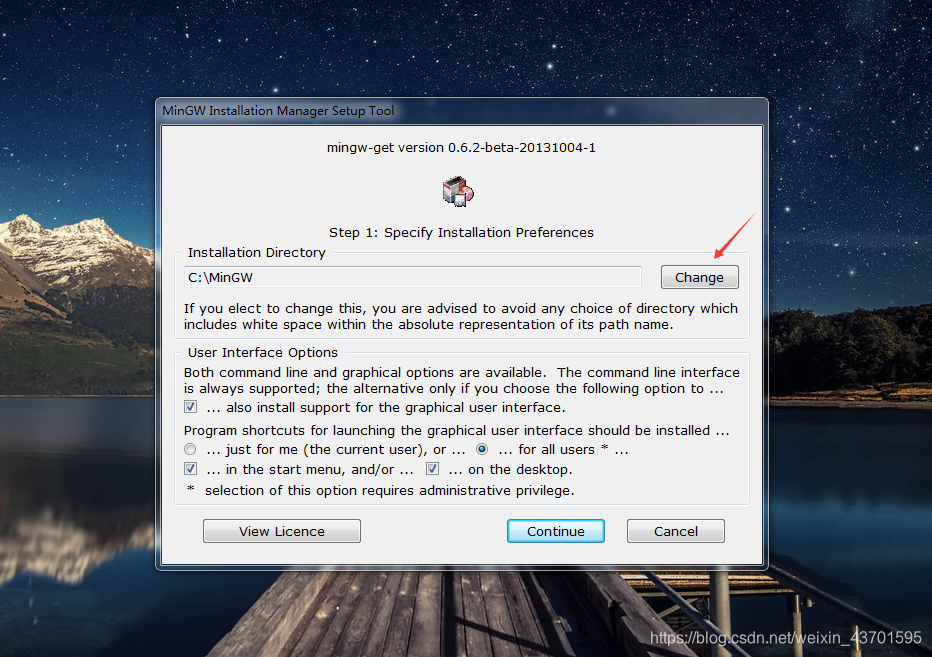Viewport: 932px width, 657px height.
Task: Click the MinGW Installation Manager Setup Tool title bar
Action: (x=461, y=111)
